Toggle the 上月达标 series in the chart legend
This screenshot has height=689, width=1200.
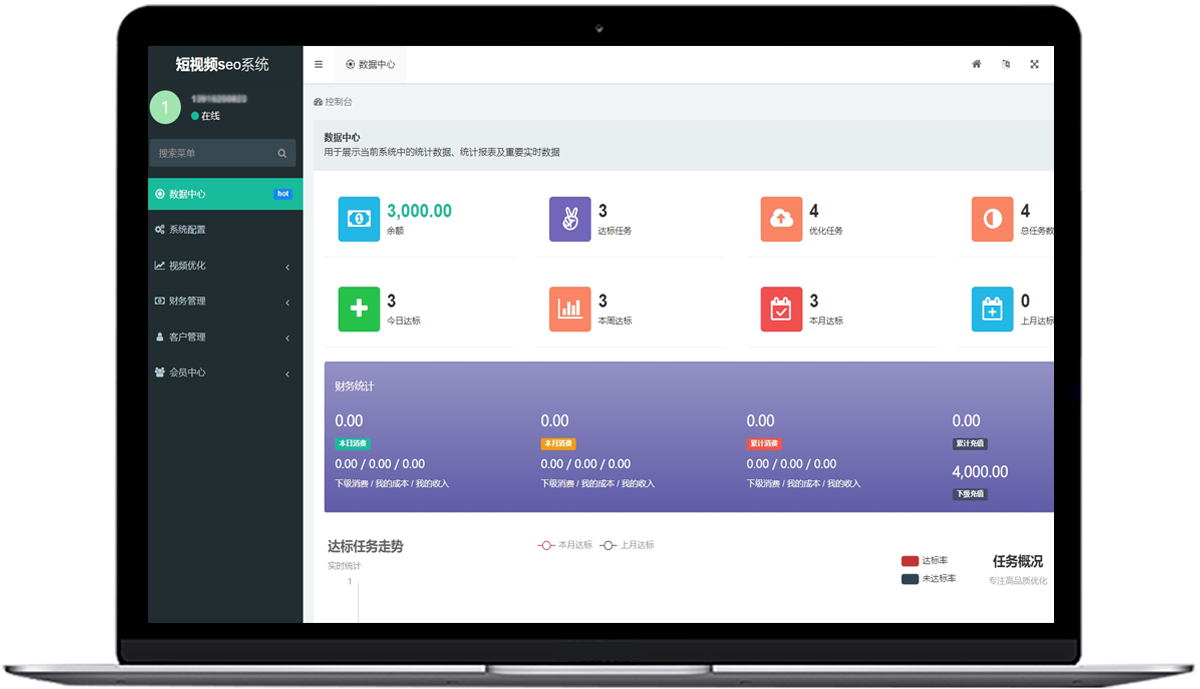pyautogui.click(x=628, y=545)
